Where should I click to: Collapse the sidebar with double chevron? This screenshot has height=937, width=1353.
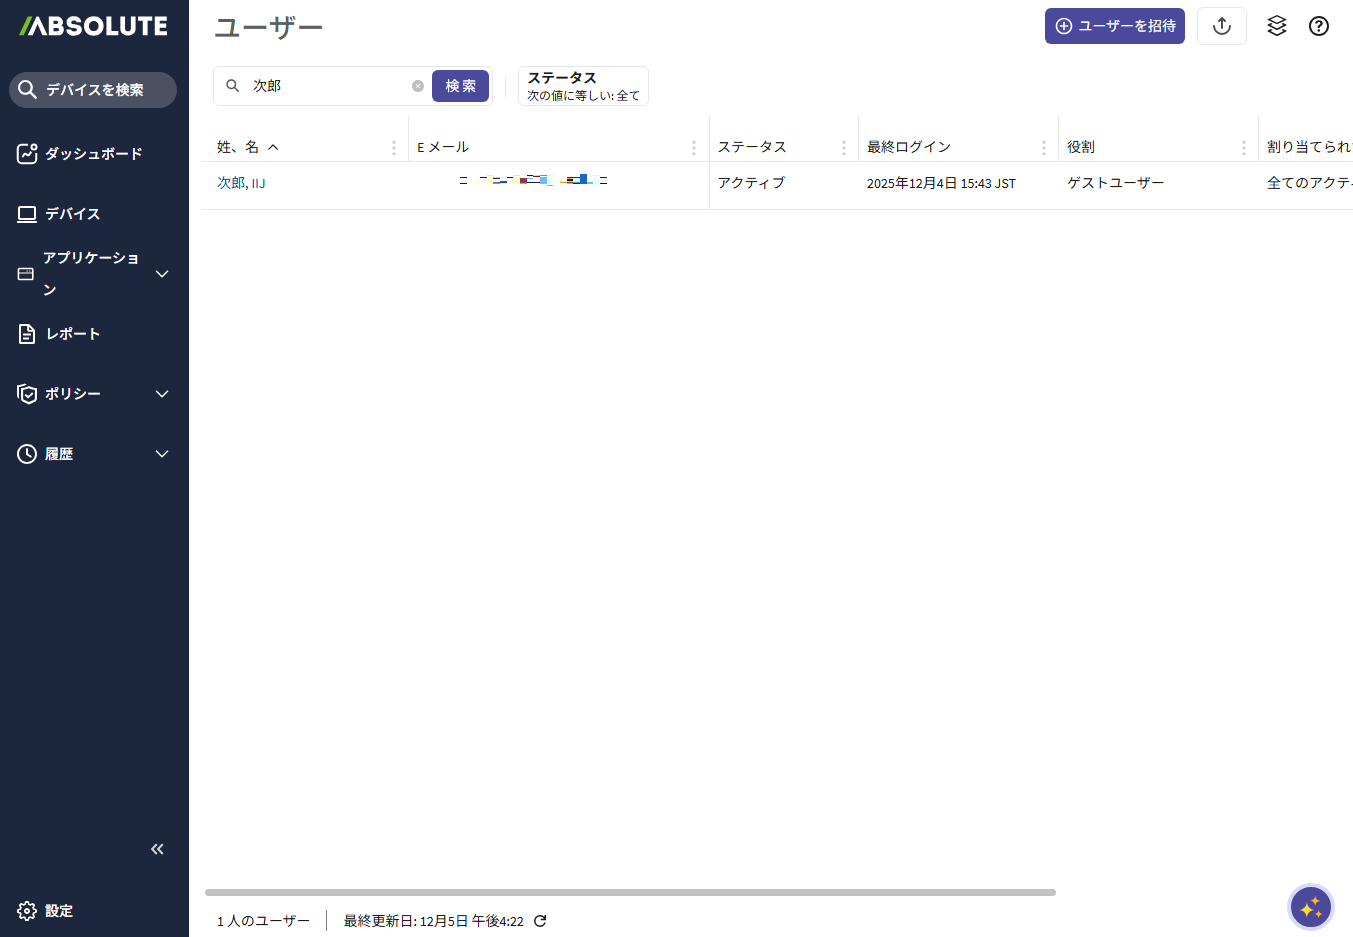pyautogui.click(x=157, y=849)
